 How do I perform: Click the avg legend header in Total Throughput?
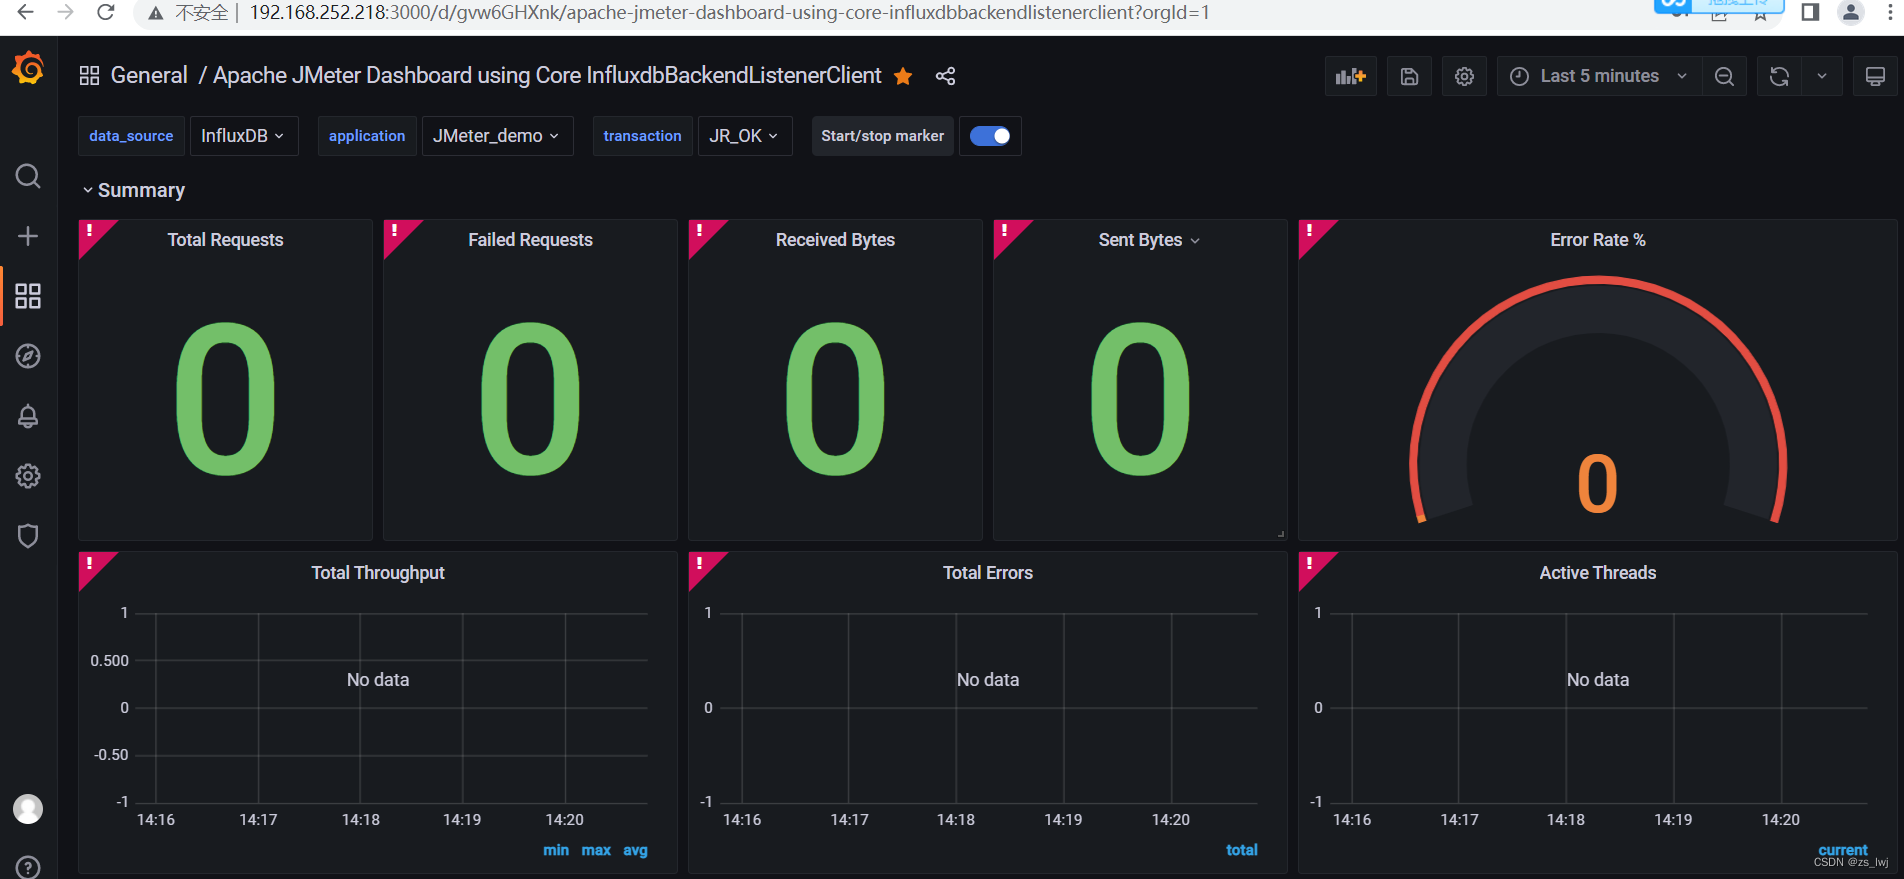pyautogui.click(x=635, y=850)
